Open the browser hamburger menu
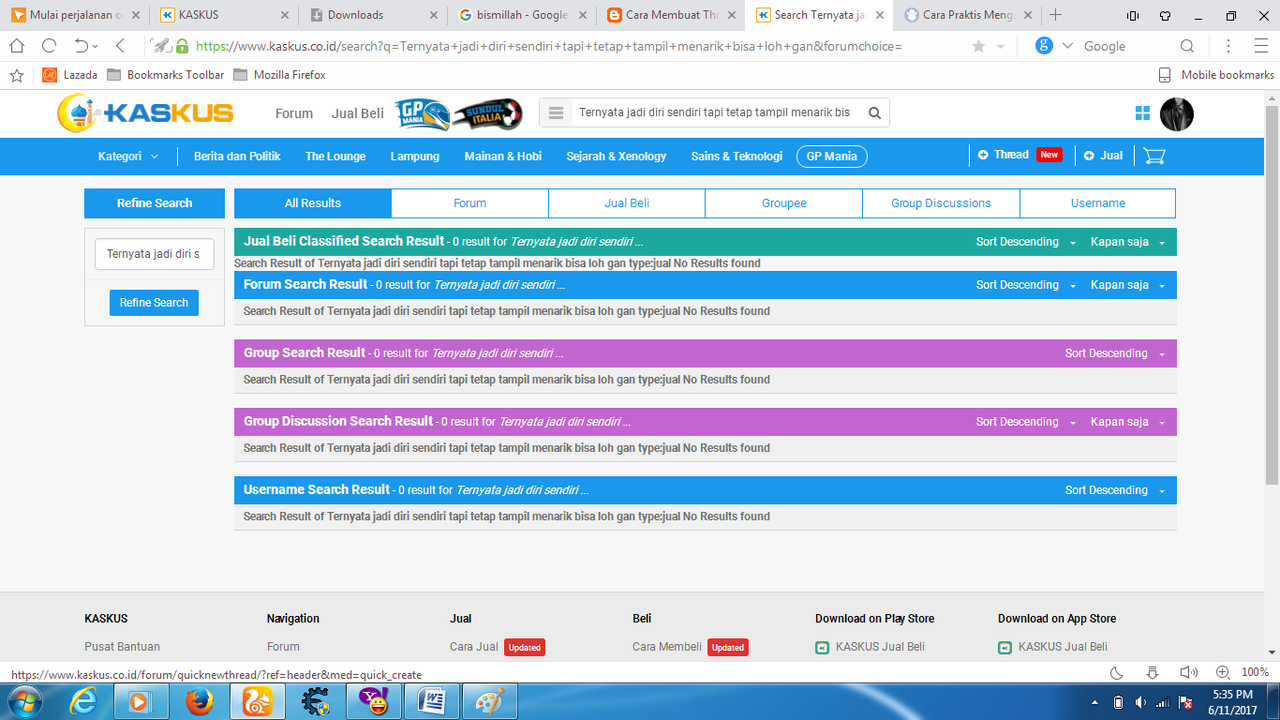Viewport: 1280px width, 720px height. point(1261,46)
